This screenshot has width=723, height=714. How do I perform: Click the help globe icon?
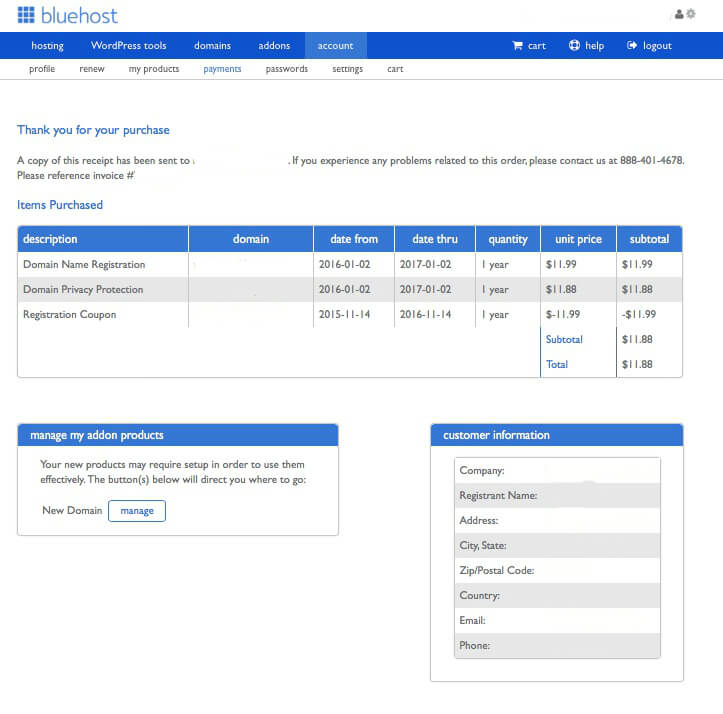(574, 46)
